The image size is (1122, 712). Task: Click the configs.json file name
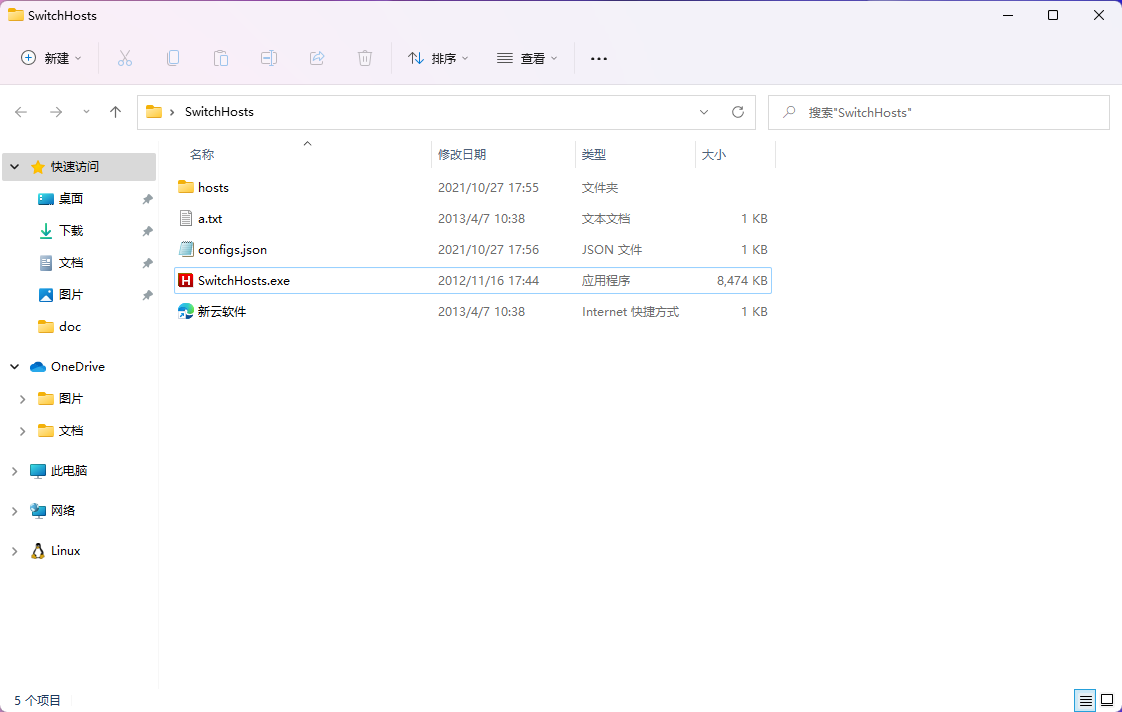click(x=233, y=250)
